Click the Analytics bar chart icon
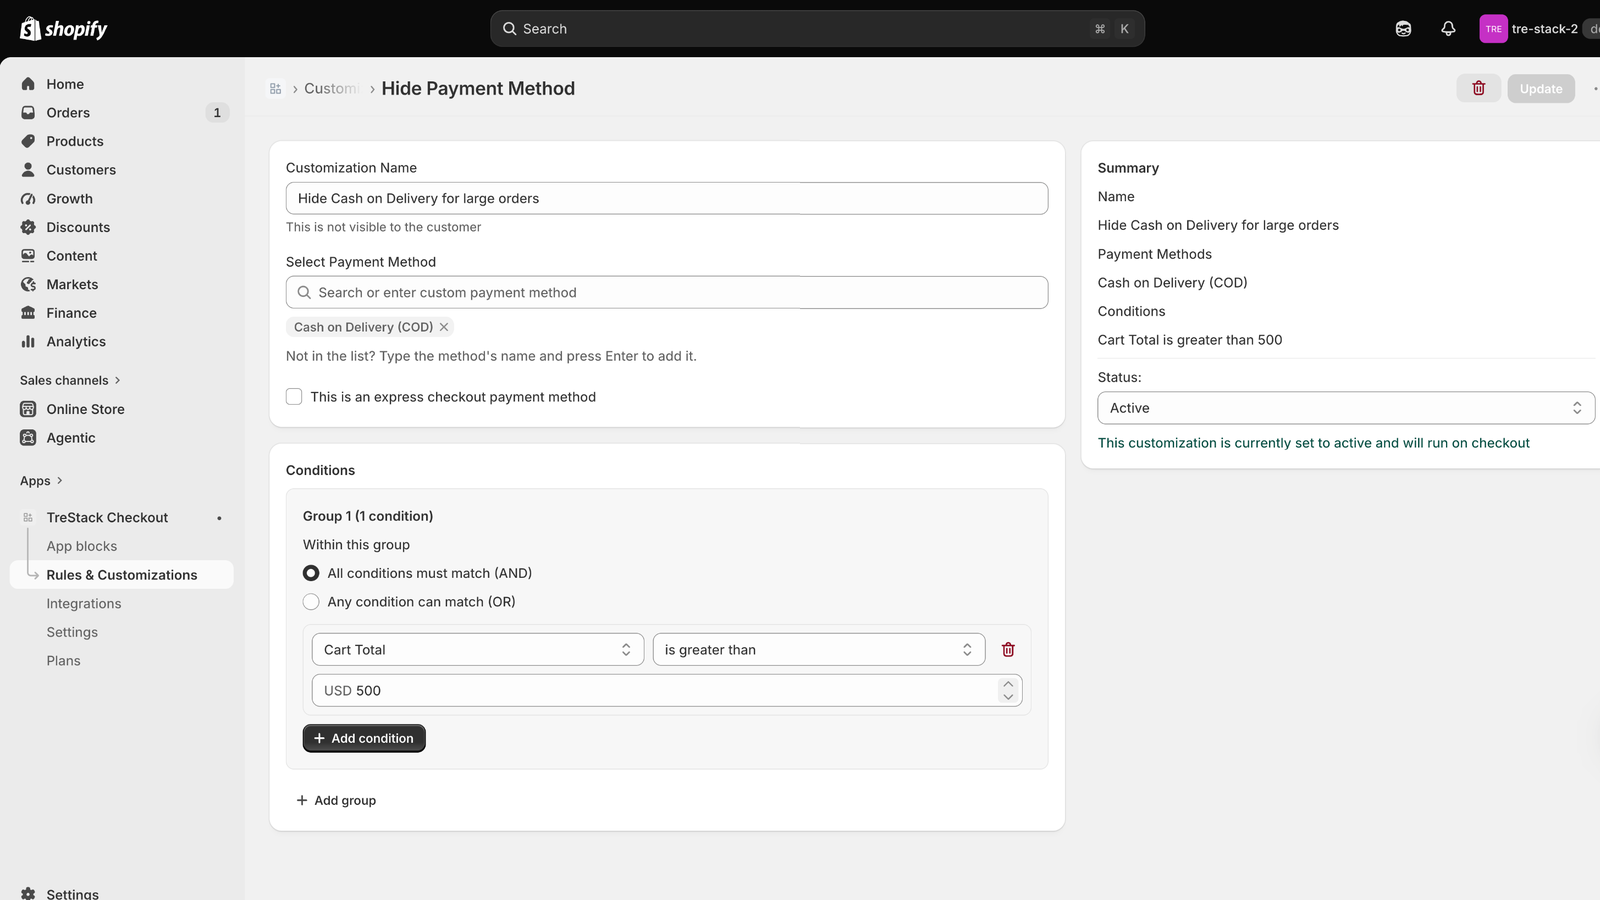 click(28, 342)
